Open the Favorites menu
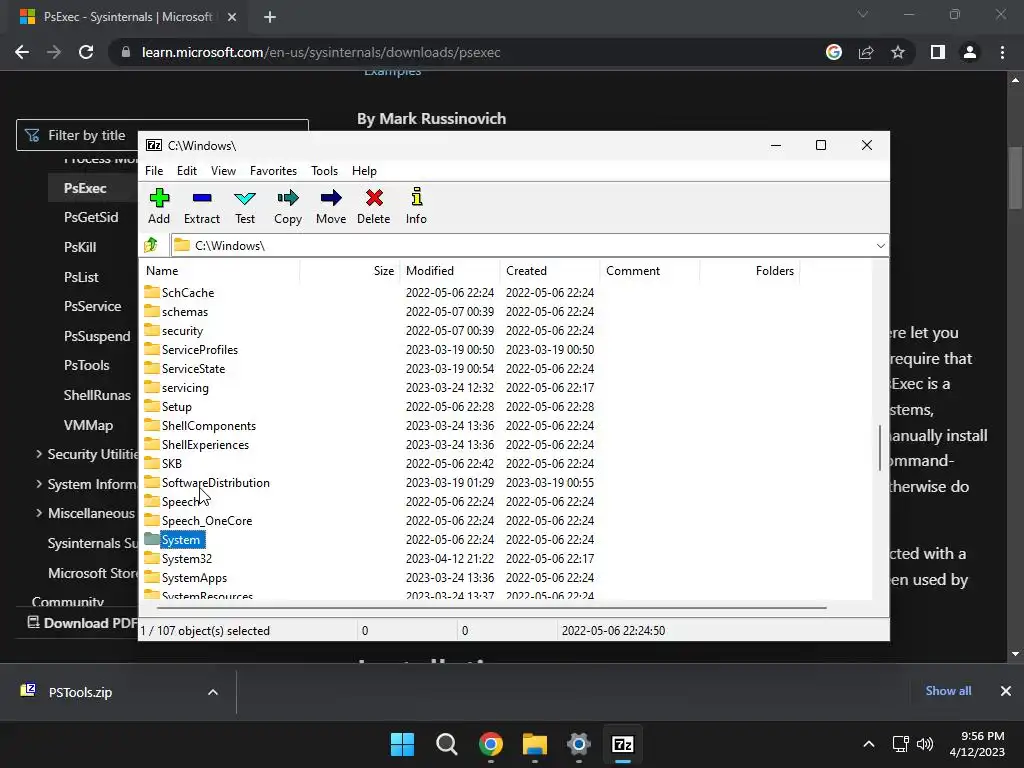Viewport: 1024px width, 768px height. pyautogui.click(x=273, y=170)
